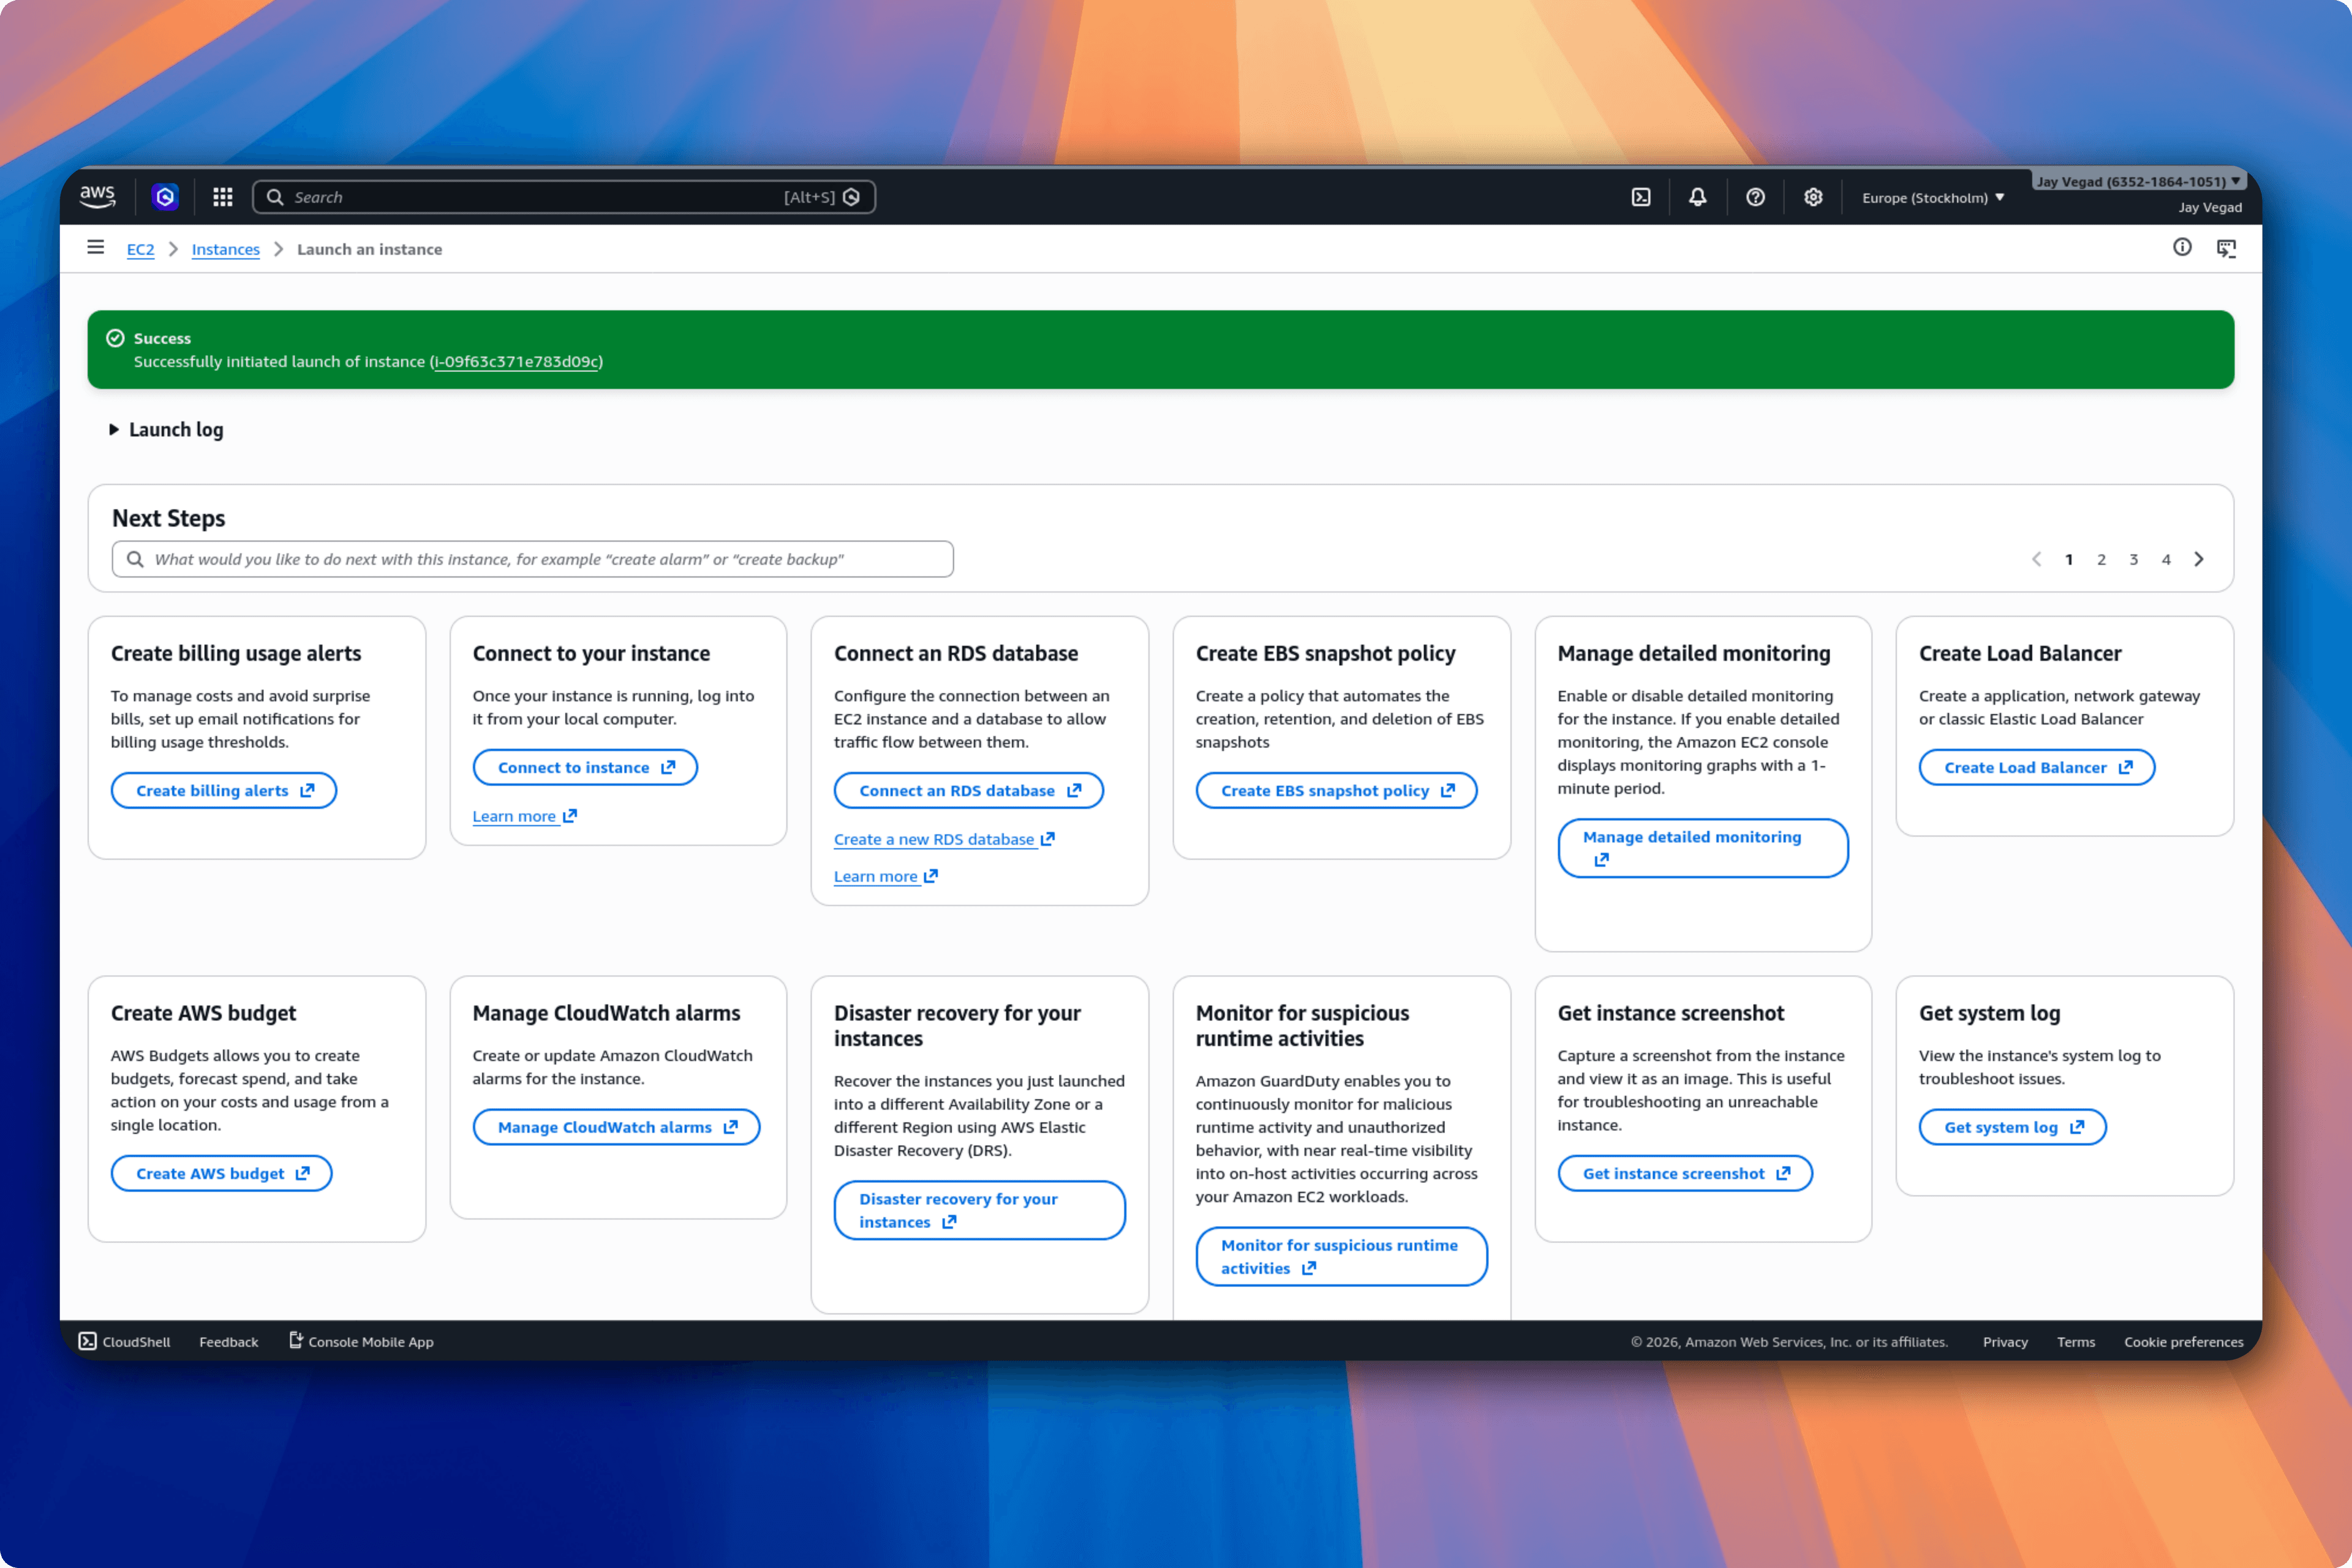The width and height of the screenshot is (2352, 1568).
Task: Go to previous page of Next Steps
Action: 2037,559
